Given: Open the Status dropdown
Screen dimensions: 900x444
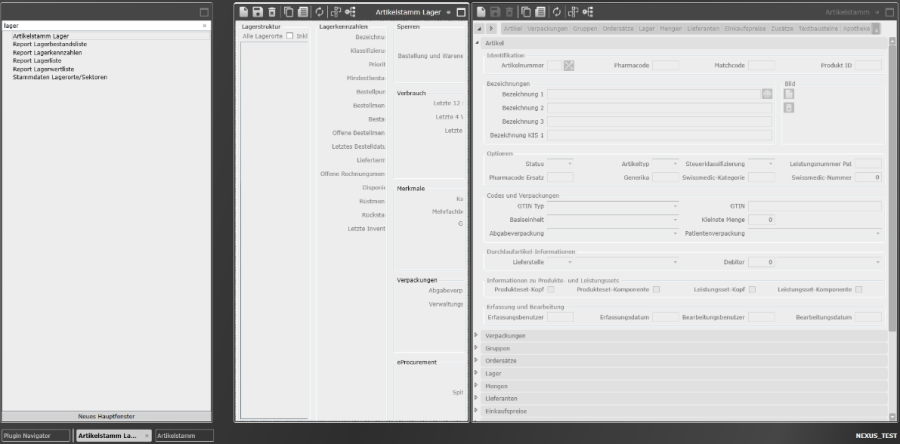Looking at the screenshot, I should (569, 164).
